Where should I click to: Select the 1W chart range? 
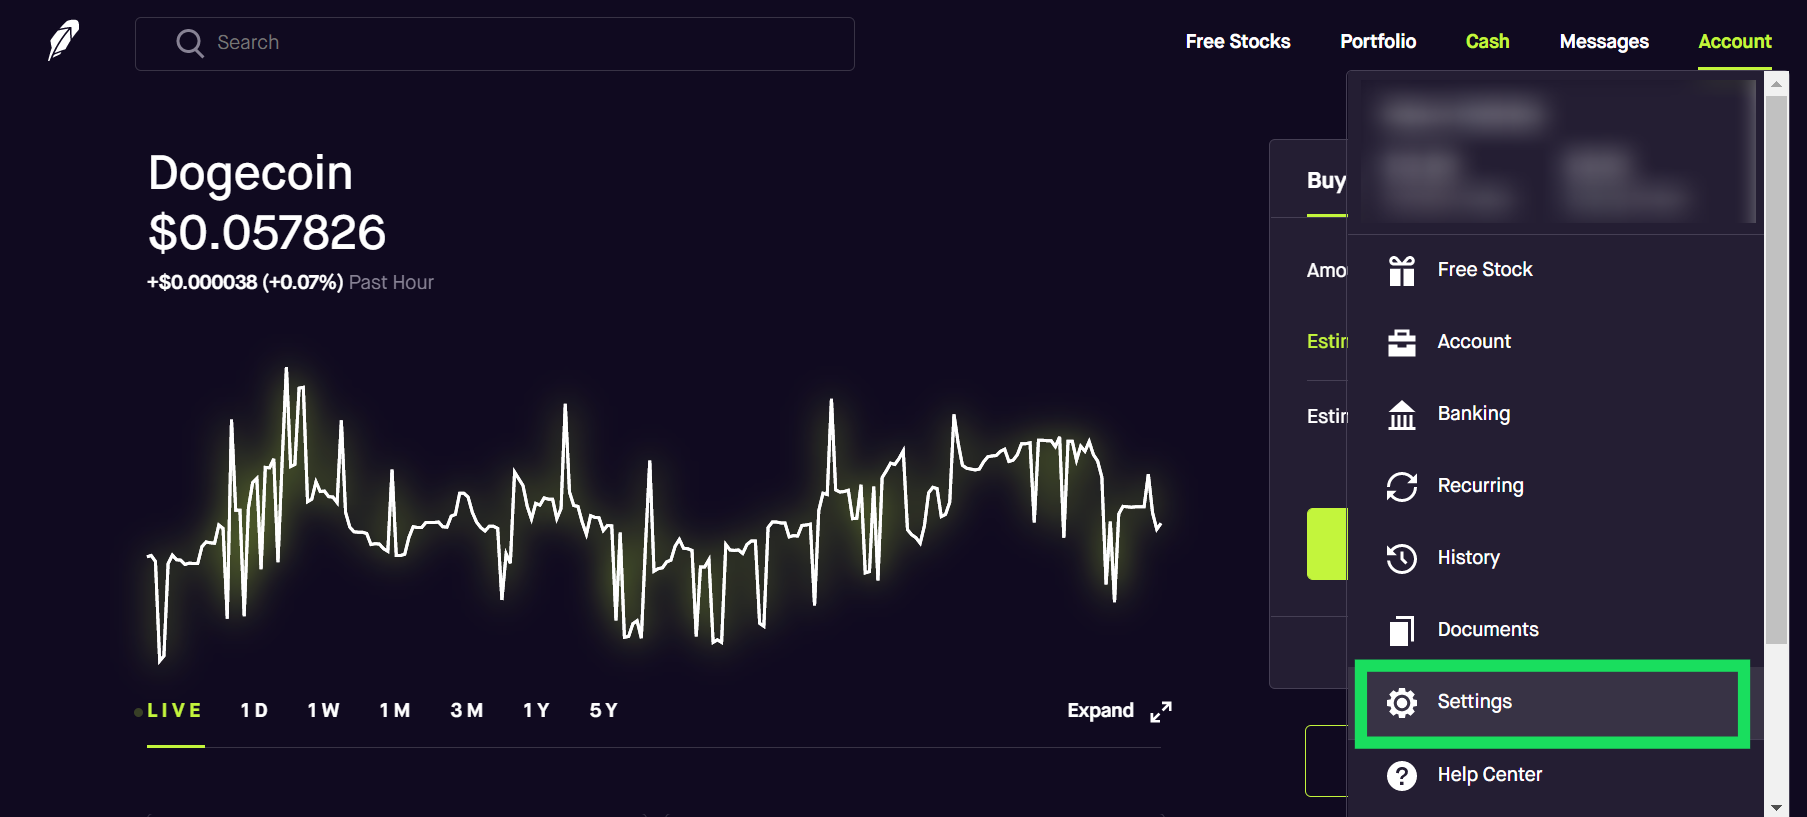tap(323, 711)
